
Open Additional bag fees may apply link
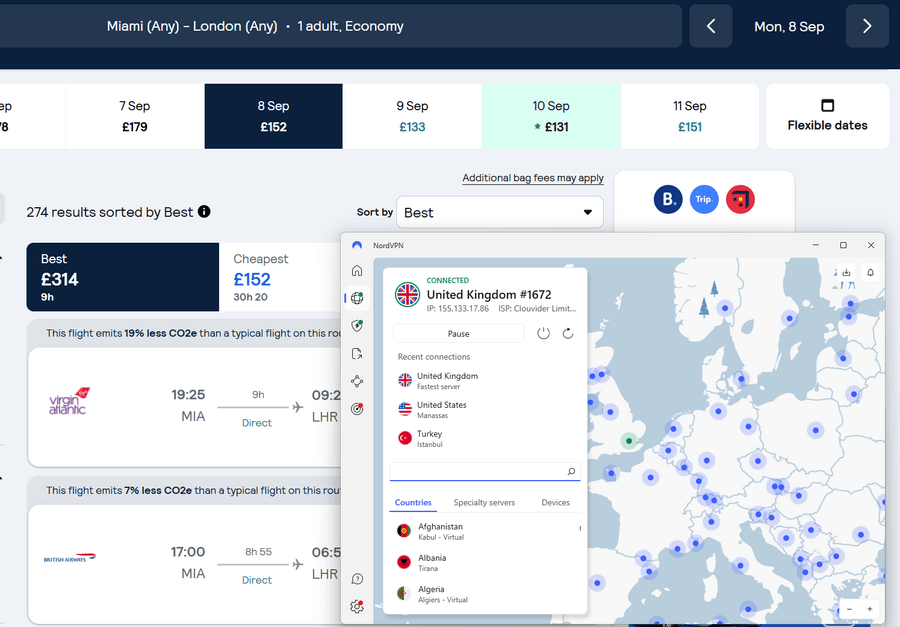(533, 178)
